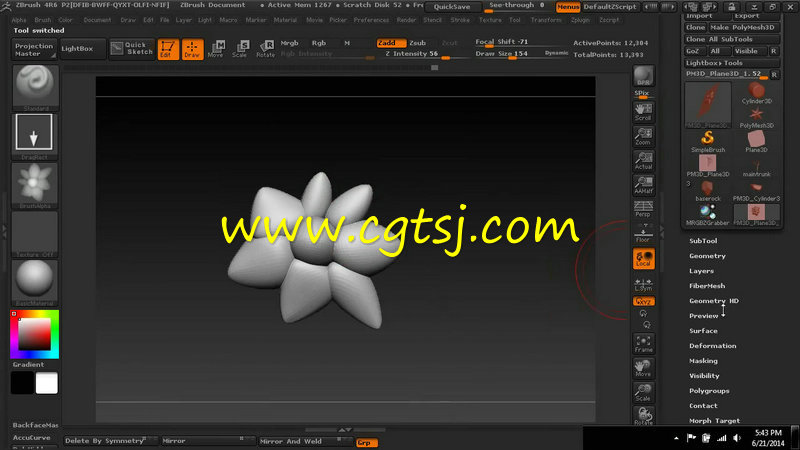Select the white secondary color swatch

click(x=46, y=383)
